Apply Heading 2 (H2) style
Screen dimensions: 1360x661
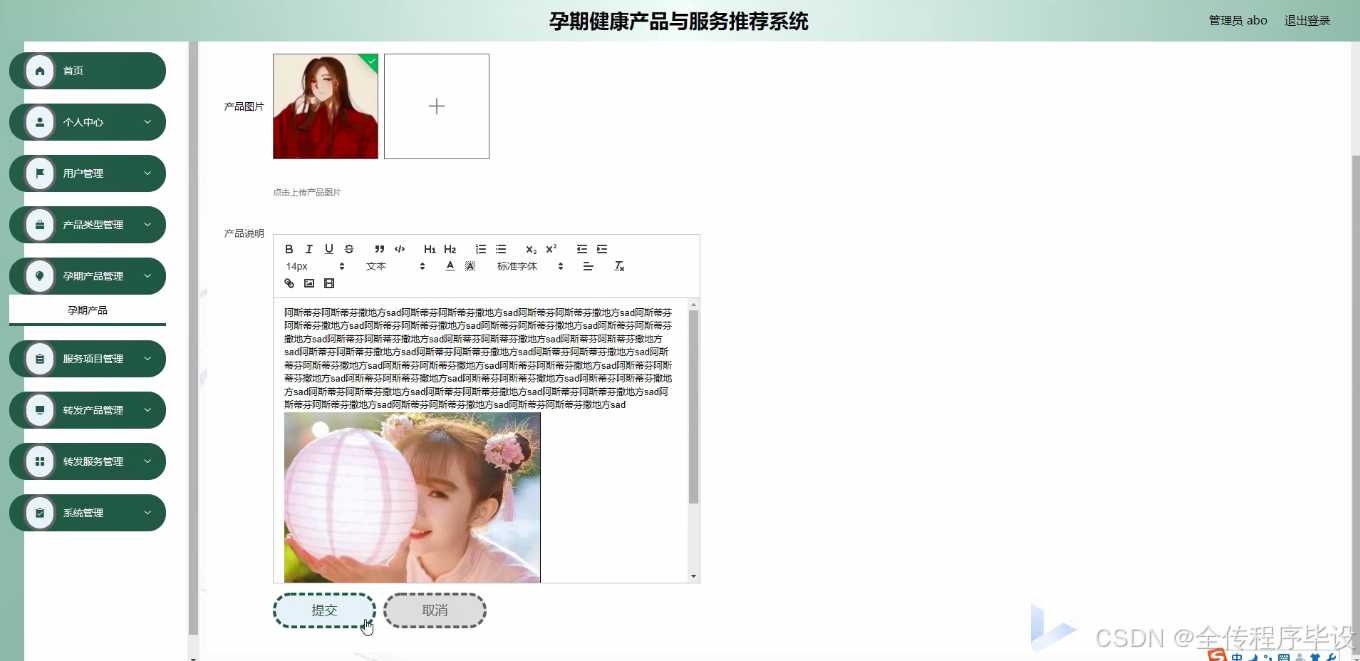pos(450,249)
